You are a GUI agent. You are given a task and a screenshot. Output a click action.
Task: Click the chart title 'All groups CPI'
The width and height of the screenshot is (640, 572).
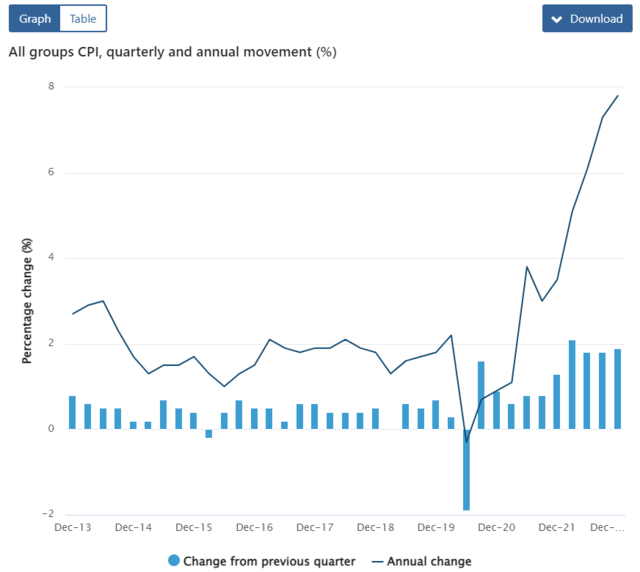[172, 52]
